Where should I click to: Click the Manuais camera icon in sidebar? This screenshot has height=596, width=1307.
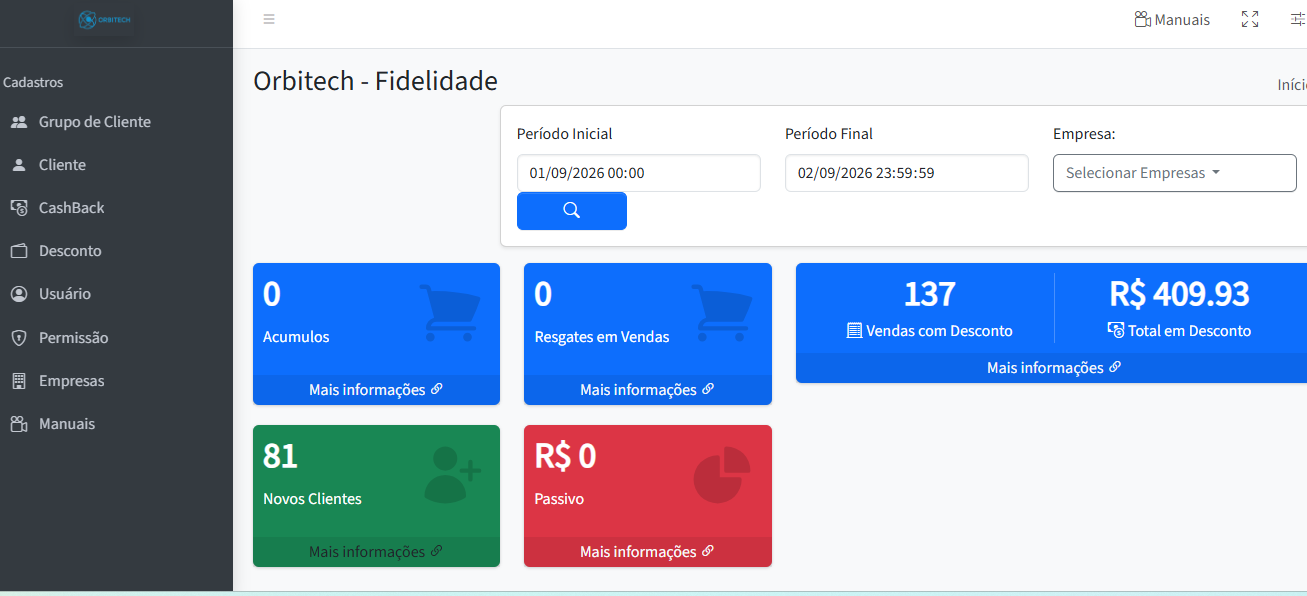tap(18, 424)
